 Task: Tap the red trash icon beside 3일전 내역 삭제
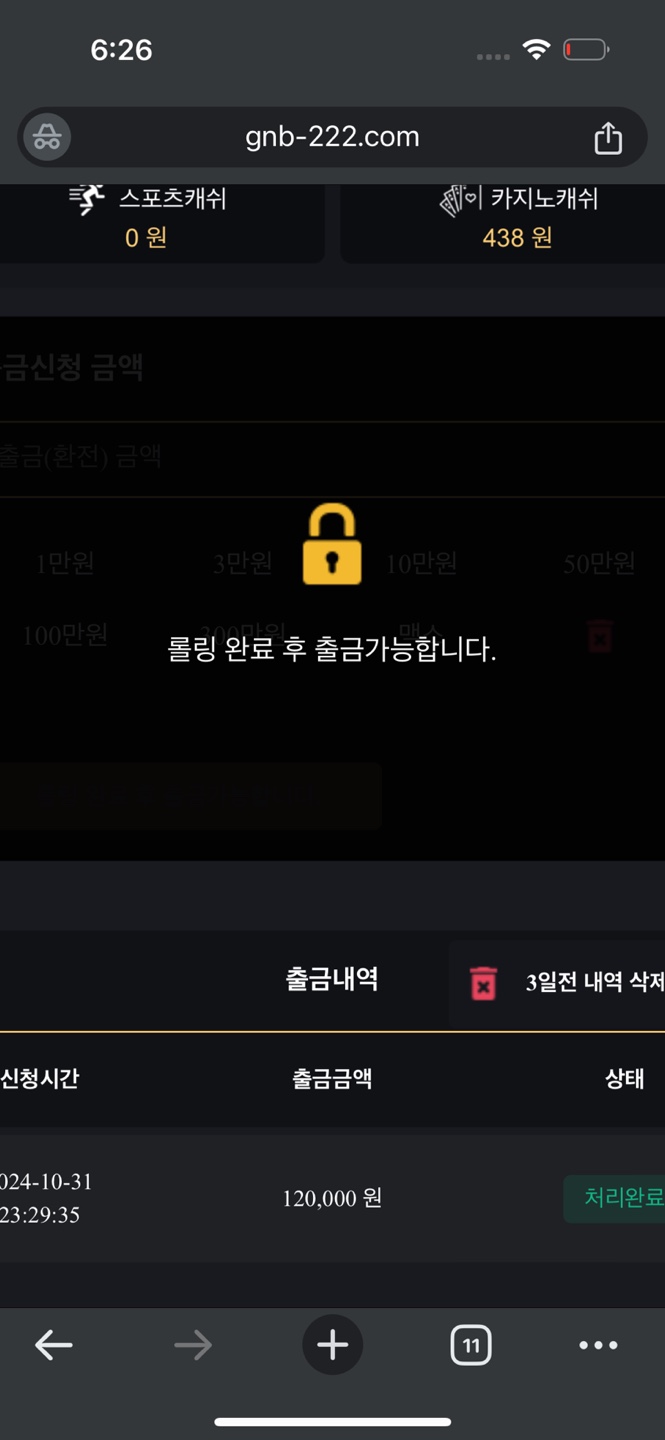coord(483,983)
